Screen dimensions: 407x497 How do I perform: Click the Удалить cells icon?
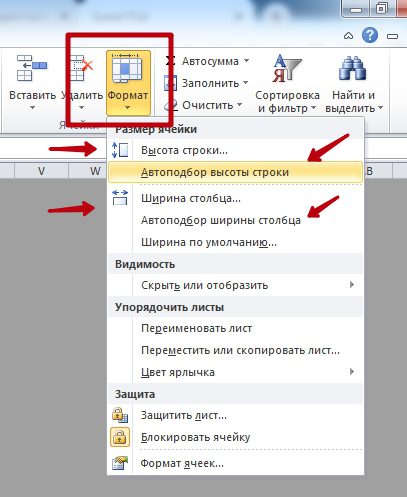tap(81, 68)
